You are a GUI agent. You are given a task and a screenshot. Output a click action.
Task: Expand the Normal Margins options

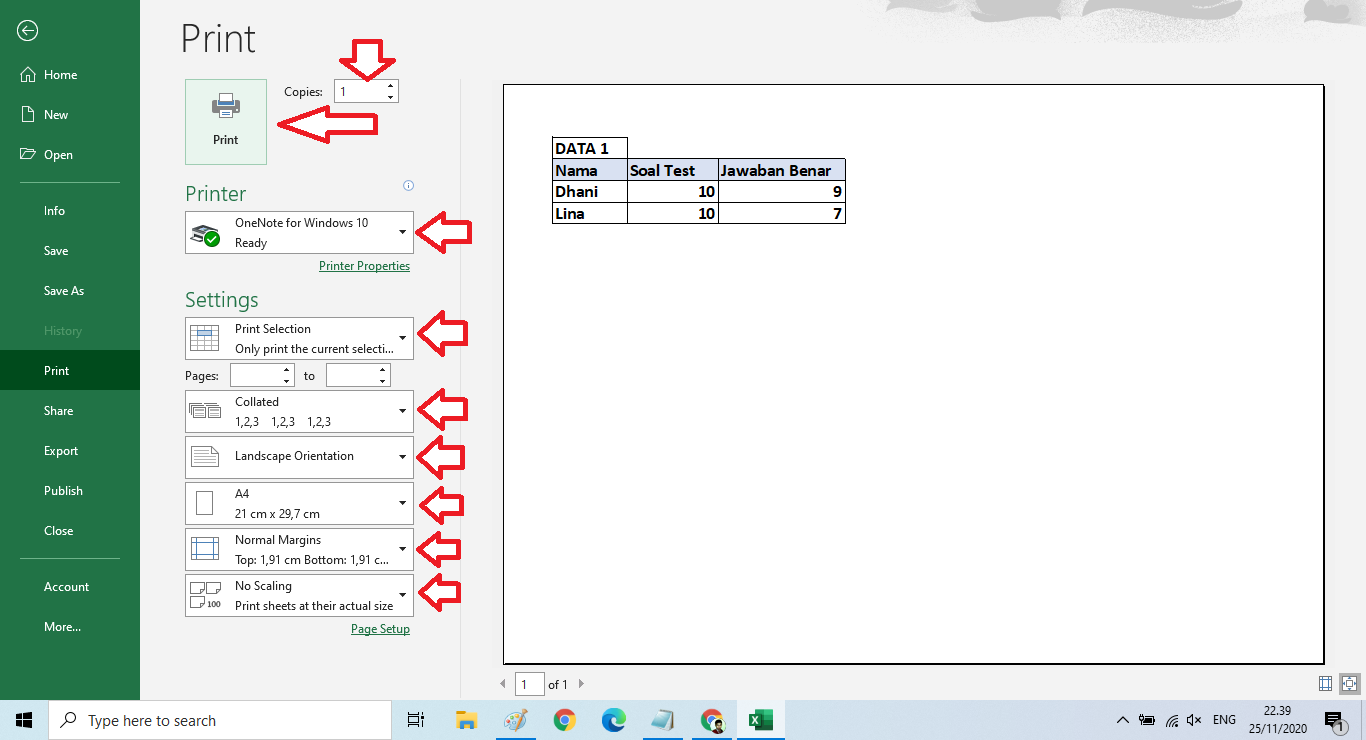(x=298, y=548)
